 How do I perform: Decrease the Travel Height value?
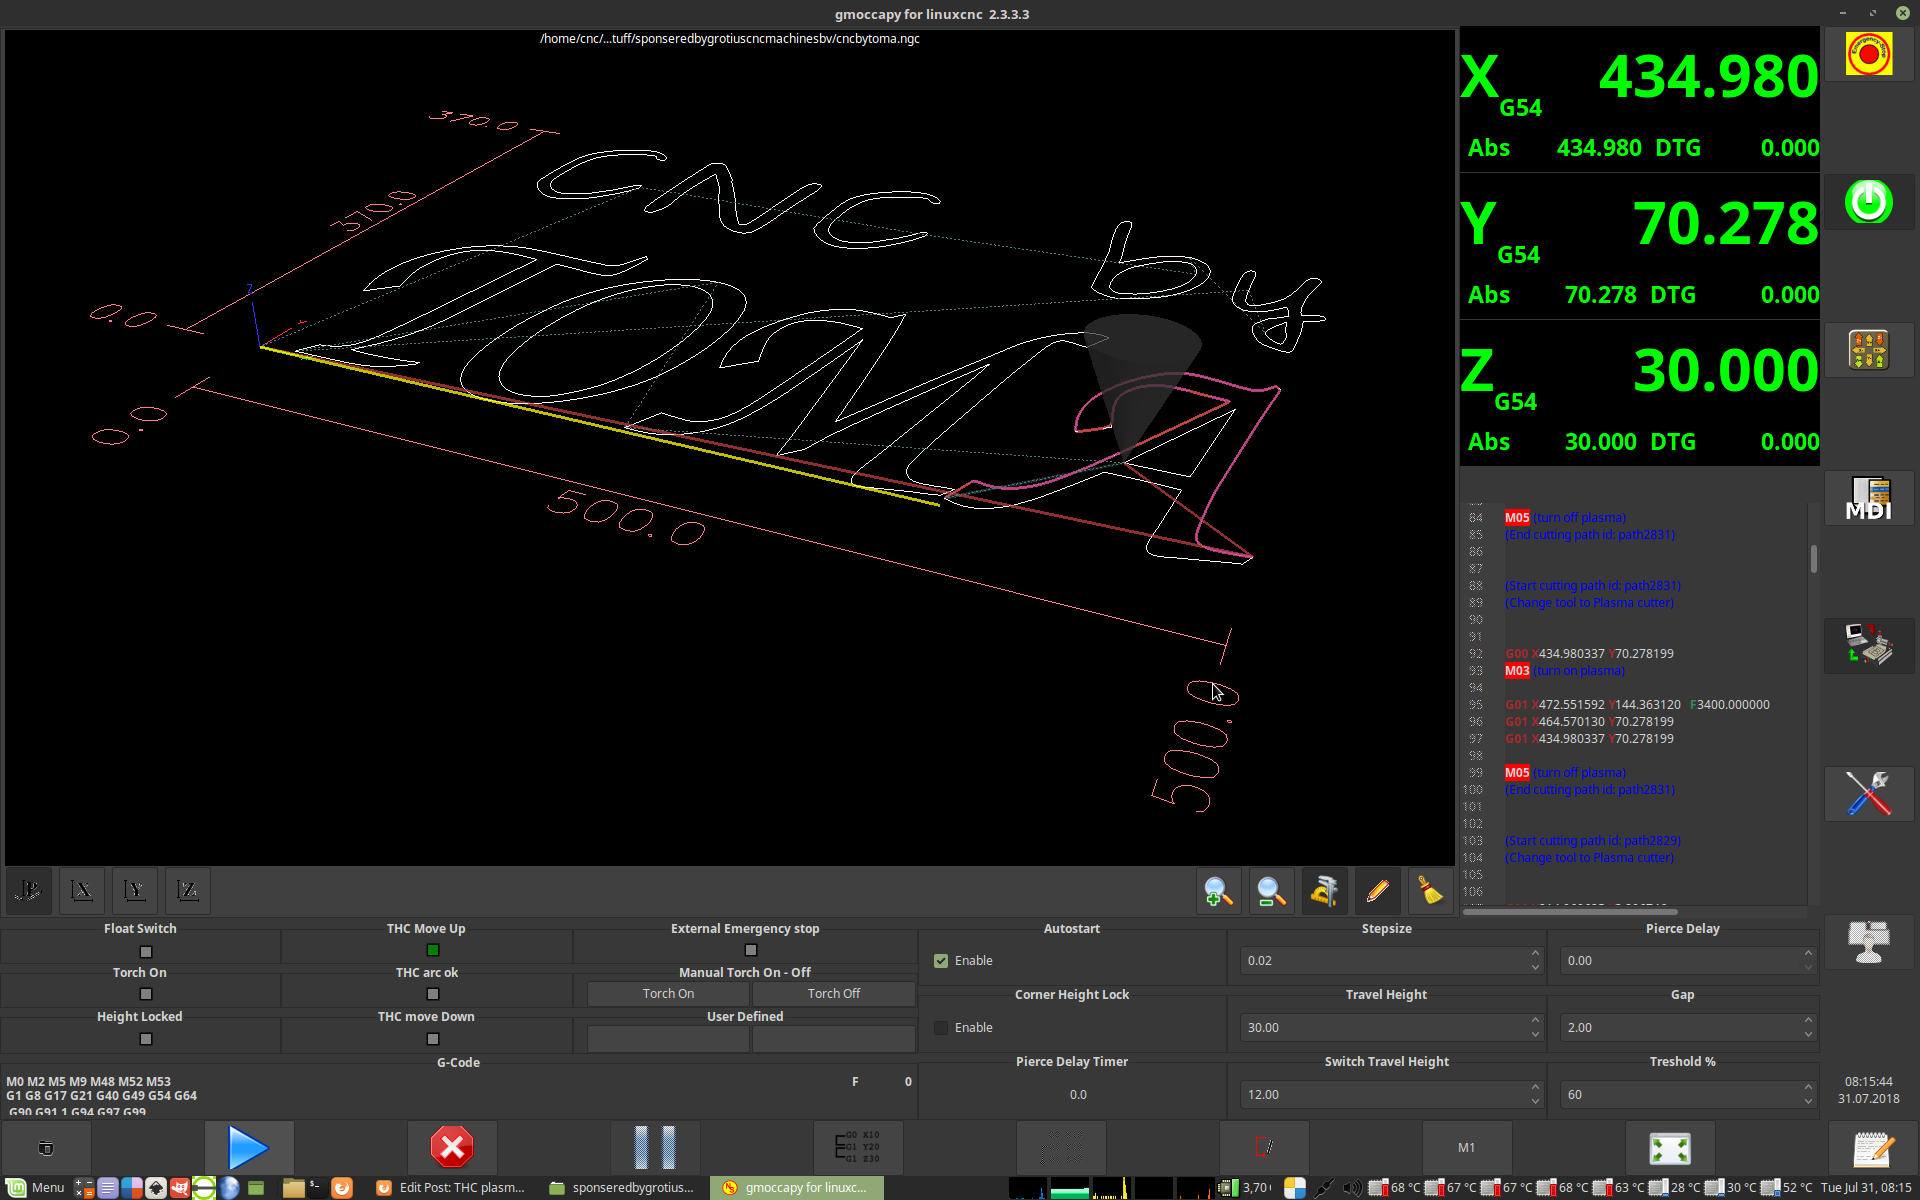(1535, 1034)
